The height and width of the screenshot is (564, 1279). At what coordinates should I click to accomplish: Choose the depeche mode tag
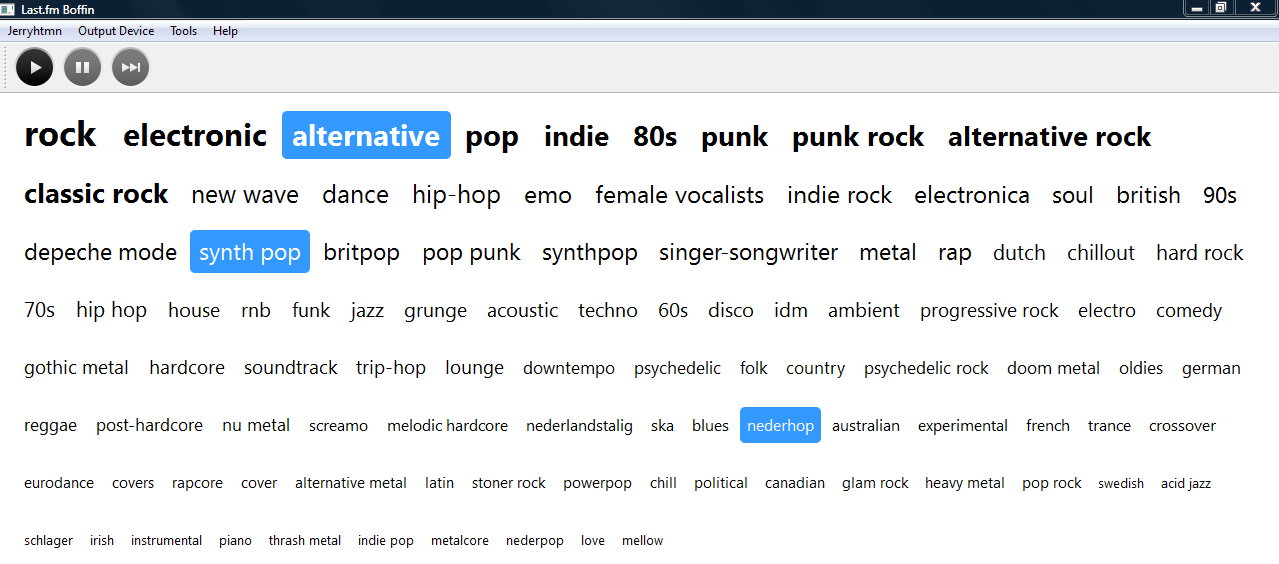100,253
